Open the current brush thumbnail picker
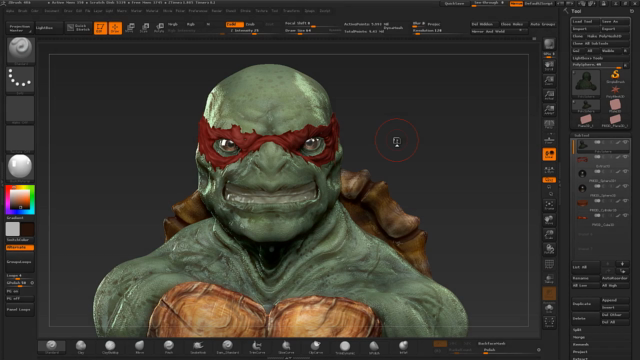 [x=20, y=50]
